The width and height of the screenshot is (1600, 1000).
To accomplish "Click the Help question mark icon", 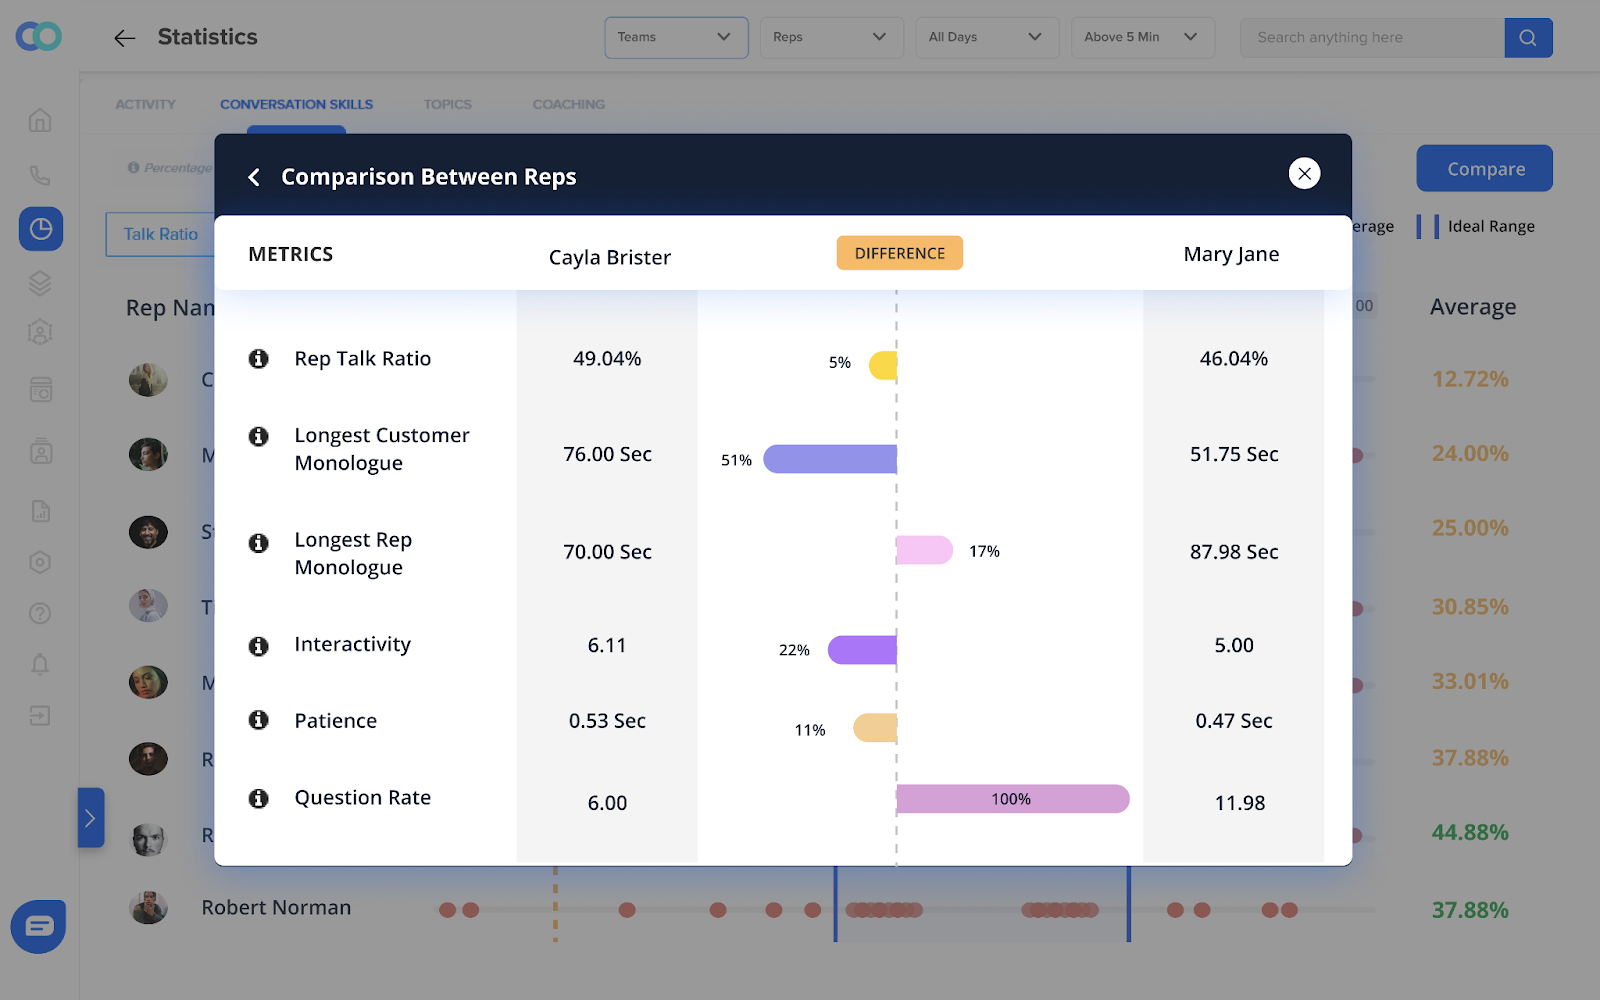I will pos(39,613).
